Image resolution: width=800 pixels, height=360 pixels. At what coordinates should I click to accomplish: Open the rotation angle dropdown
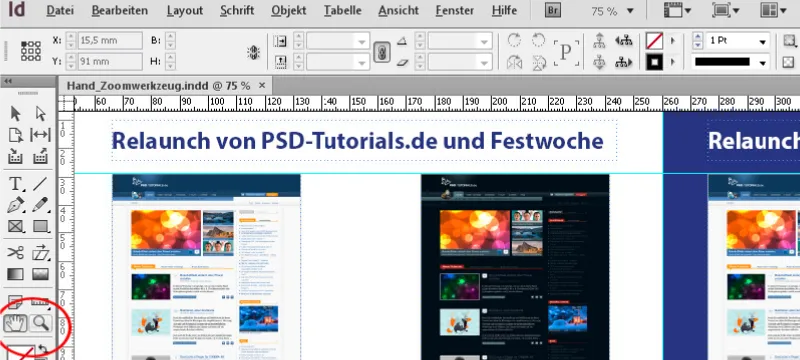(485, 41)
